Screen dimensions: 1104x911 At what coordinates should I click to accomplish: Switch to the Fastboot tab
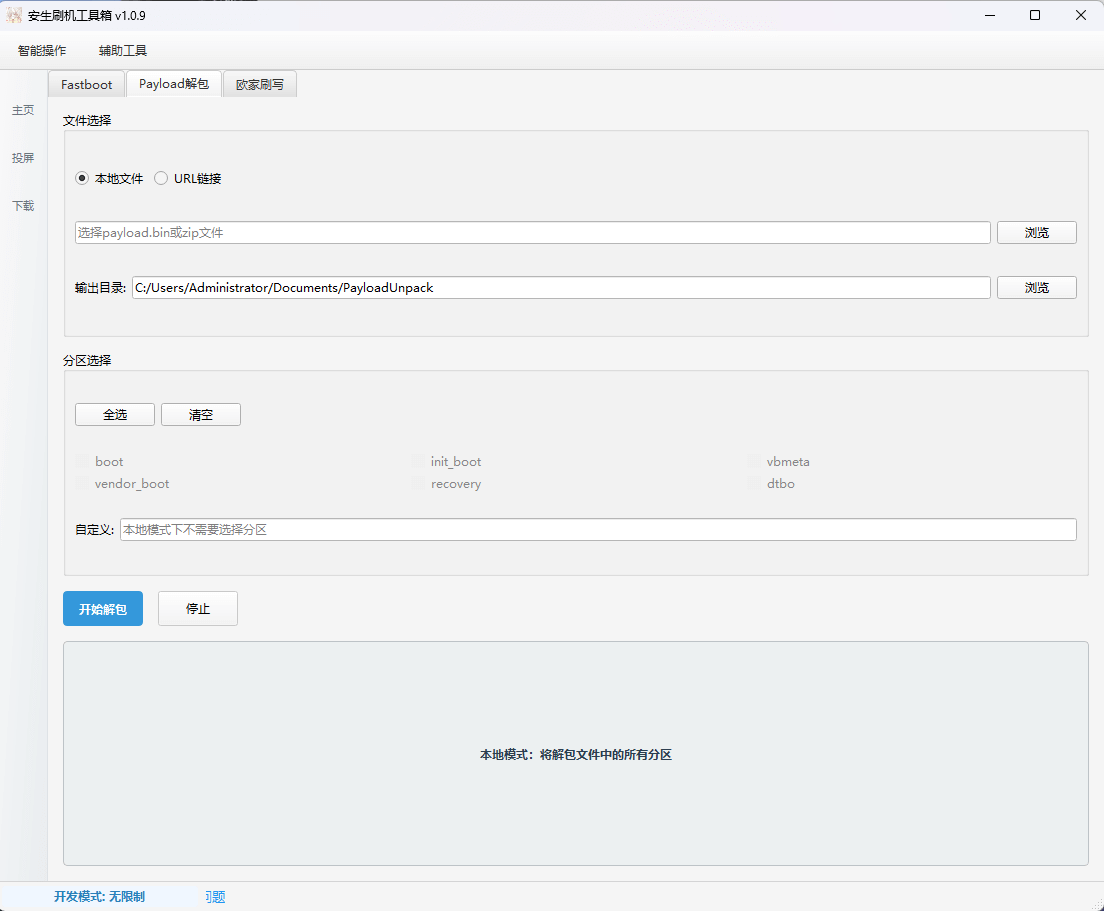click(85, 84)
